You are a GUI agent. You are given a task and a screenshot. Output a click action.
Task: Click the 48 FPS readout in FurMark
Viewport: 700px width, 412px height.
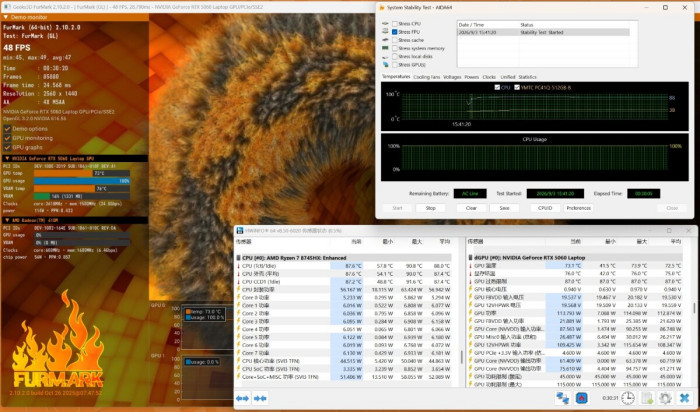pos(17,47)
